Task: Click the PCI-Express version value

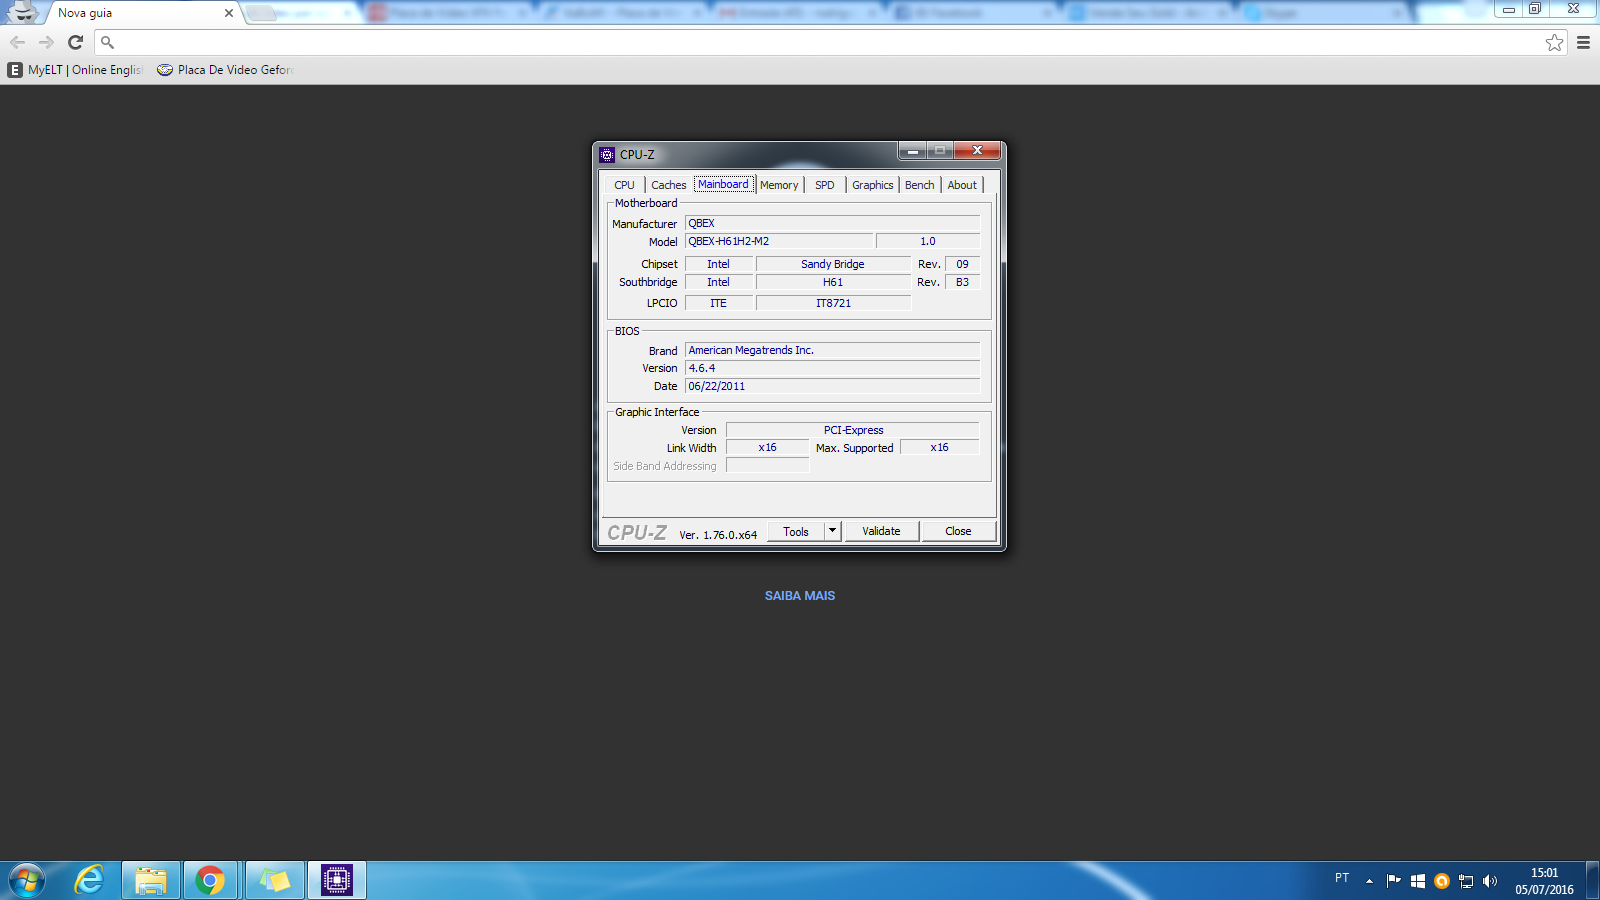Action: (x=853, y=430)
